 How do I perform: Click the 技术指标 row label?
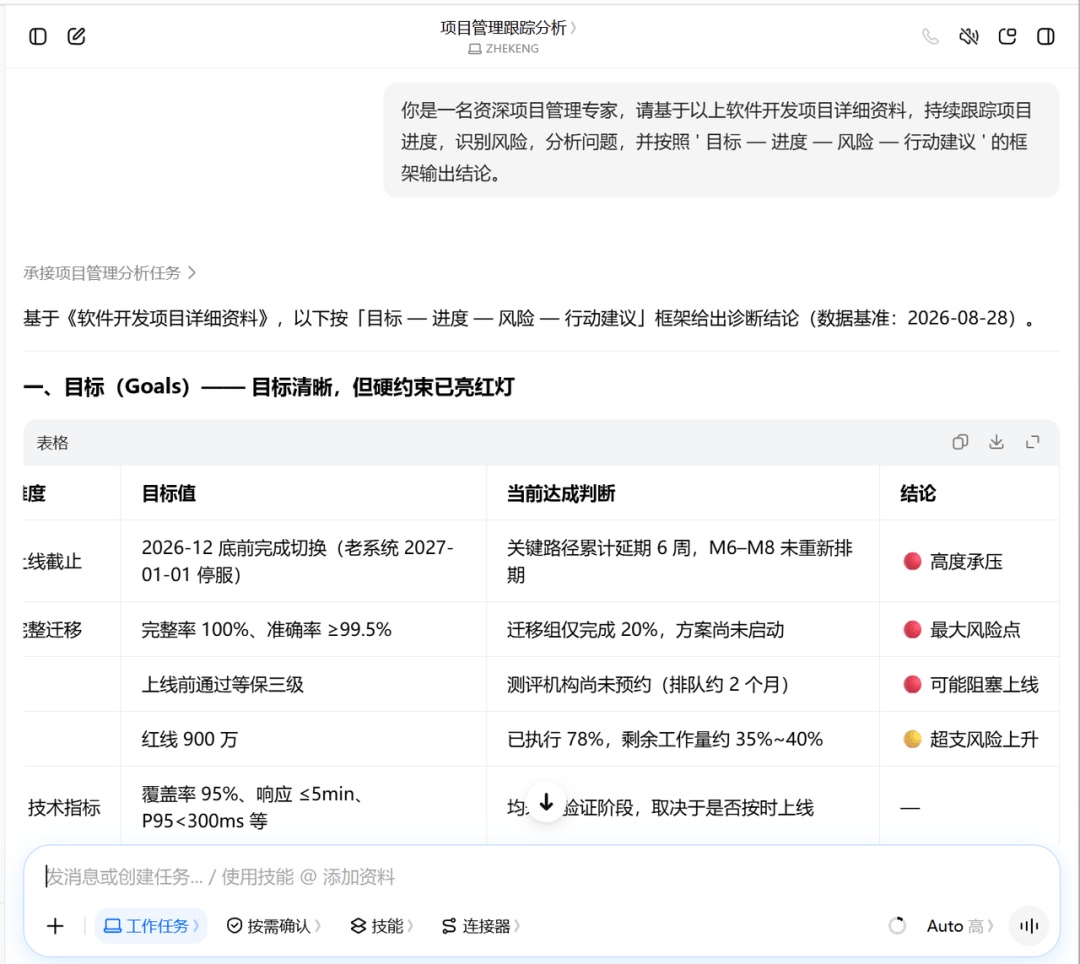(64, 807)
